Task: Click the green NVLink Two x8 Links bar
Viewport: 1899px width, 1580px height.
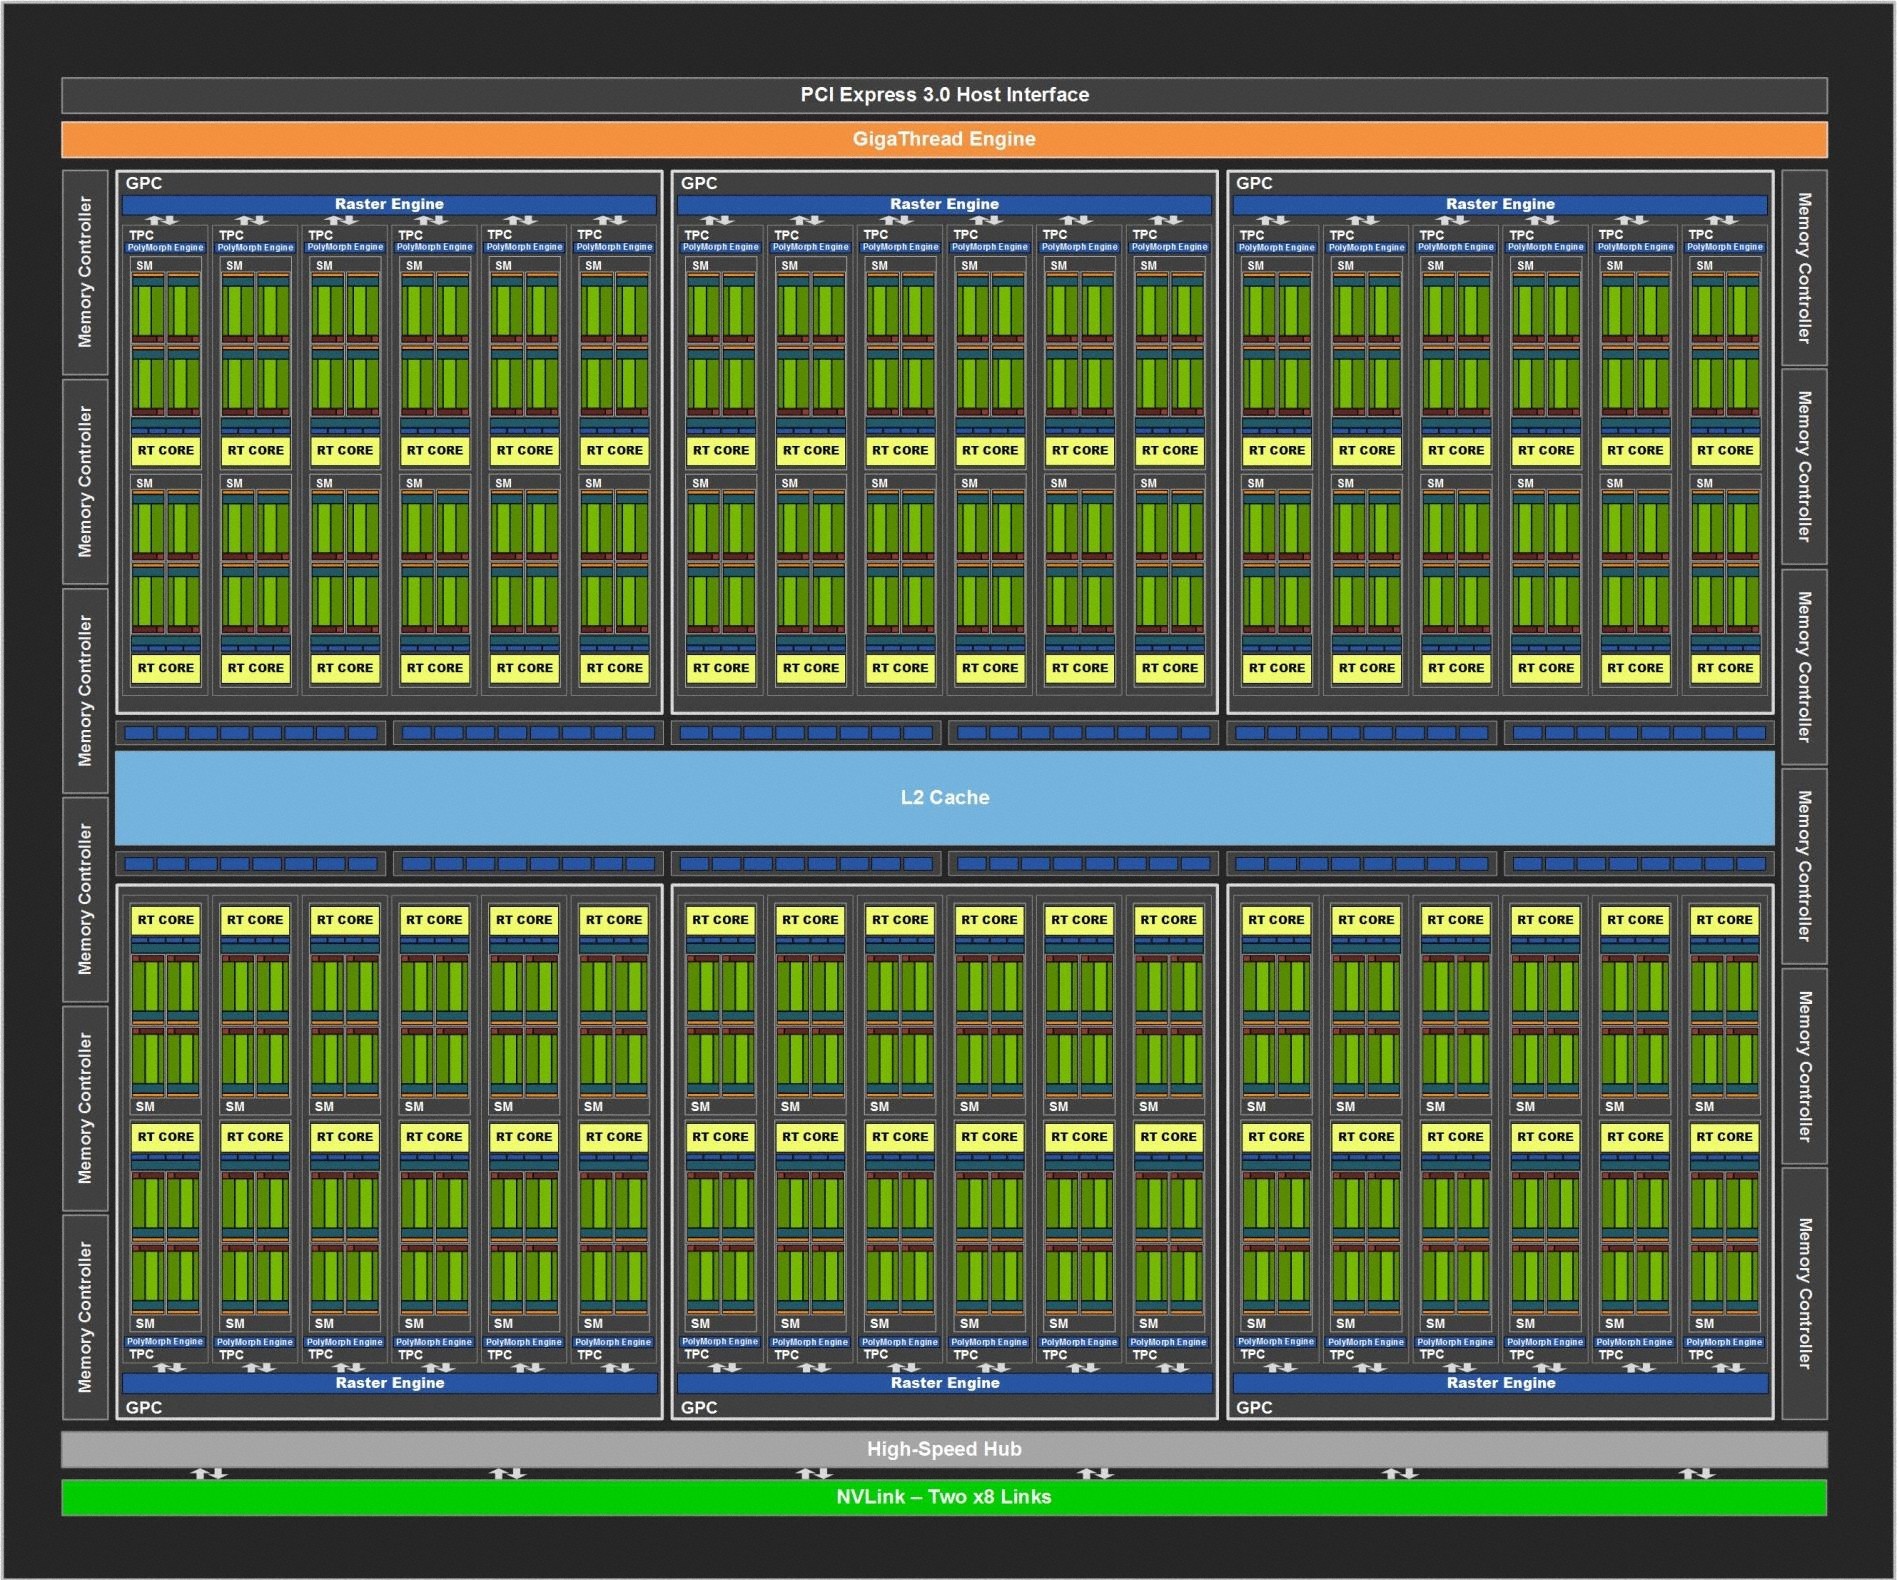Action: tap(944, 1497)
